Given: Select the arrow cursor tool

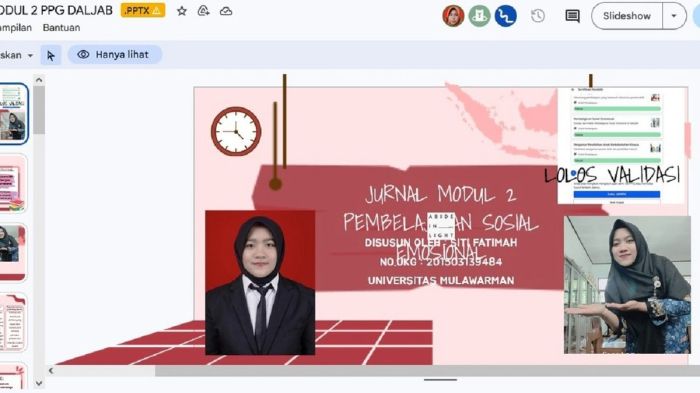Looking at the screenshot, I should point(51,55).
